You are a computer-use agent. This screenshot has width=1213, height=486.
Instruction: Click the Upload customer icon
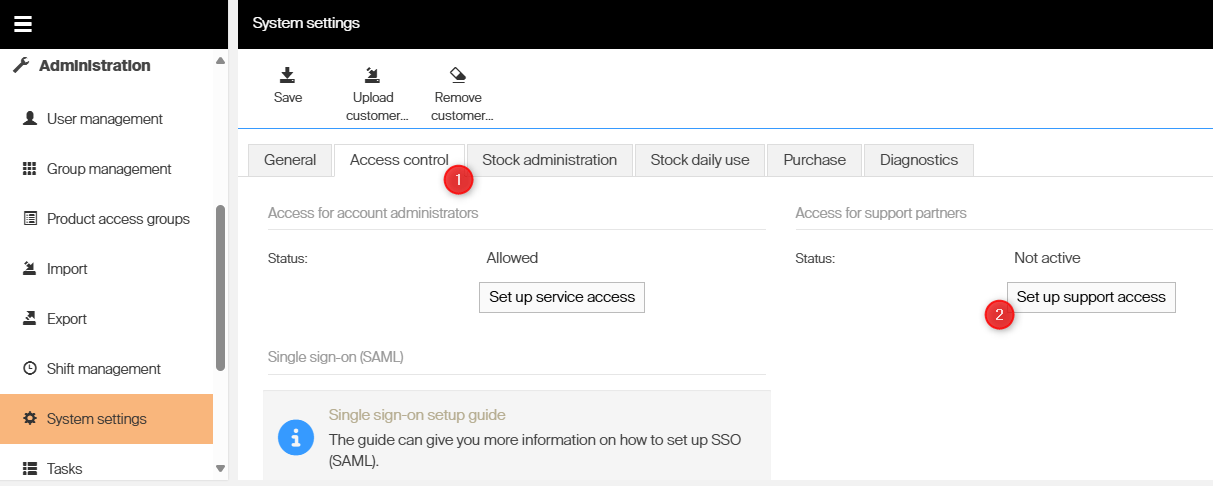[372, 75]
